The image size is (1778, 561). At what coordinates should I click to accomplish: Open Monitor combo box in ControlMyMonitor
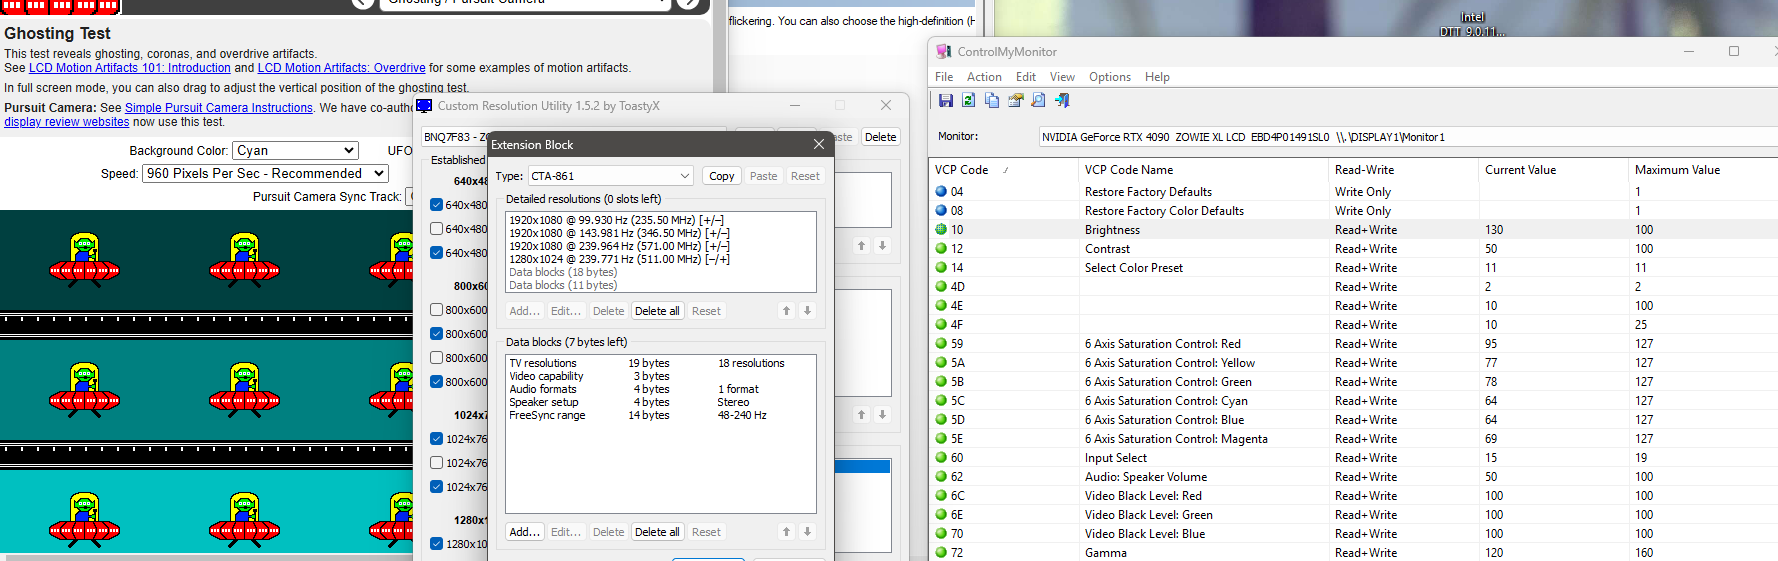coord(1408,137)
